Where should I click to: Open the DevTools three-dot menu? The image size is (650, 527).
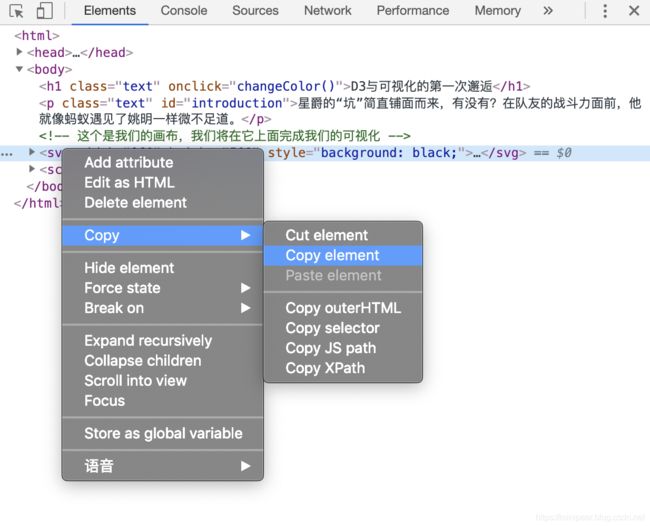[x=605, y=11]
